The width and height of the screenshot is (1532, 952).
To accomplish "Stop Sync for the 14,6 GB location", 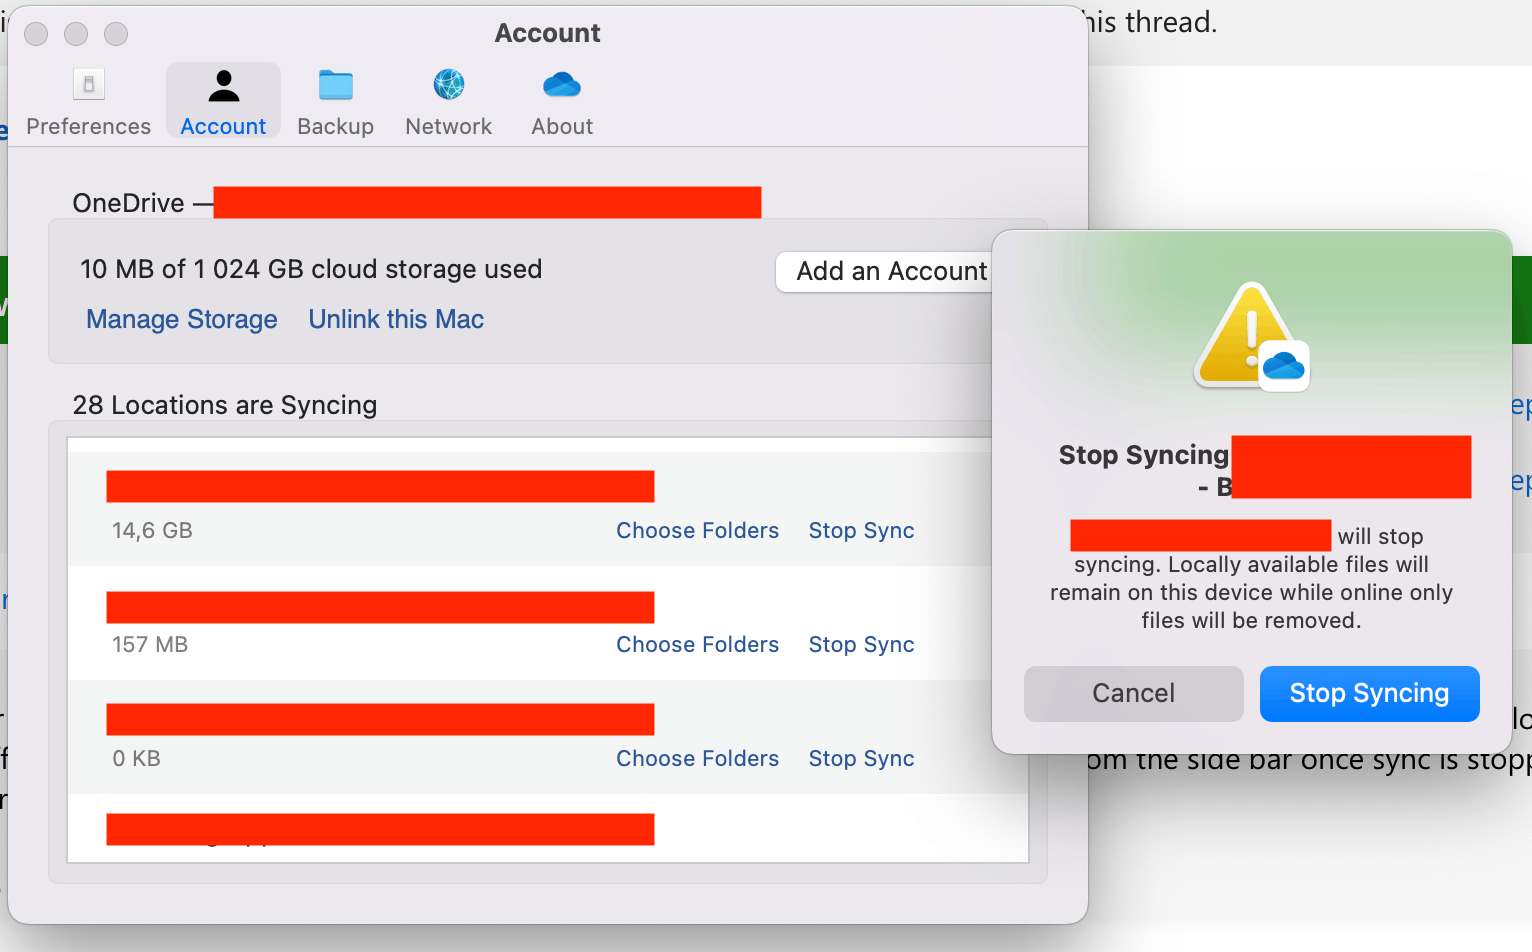I will (x=861, y=531).
